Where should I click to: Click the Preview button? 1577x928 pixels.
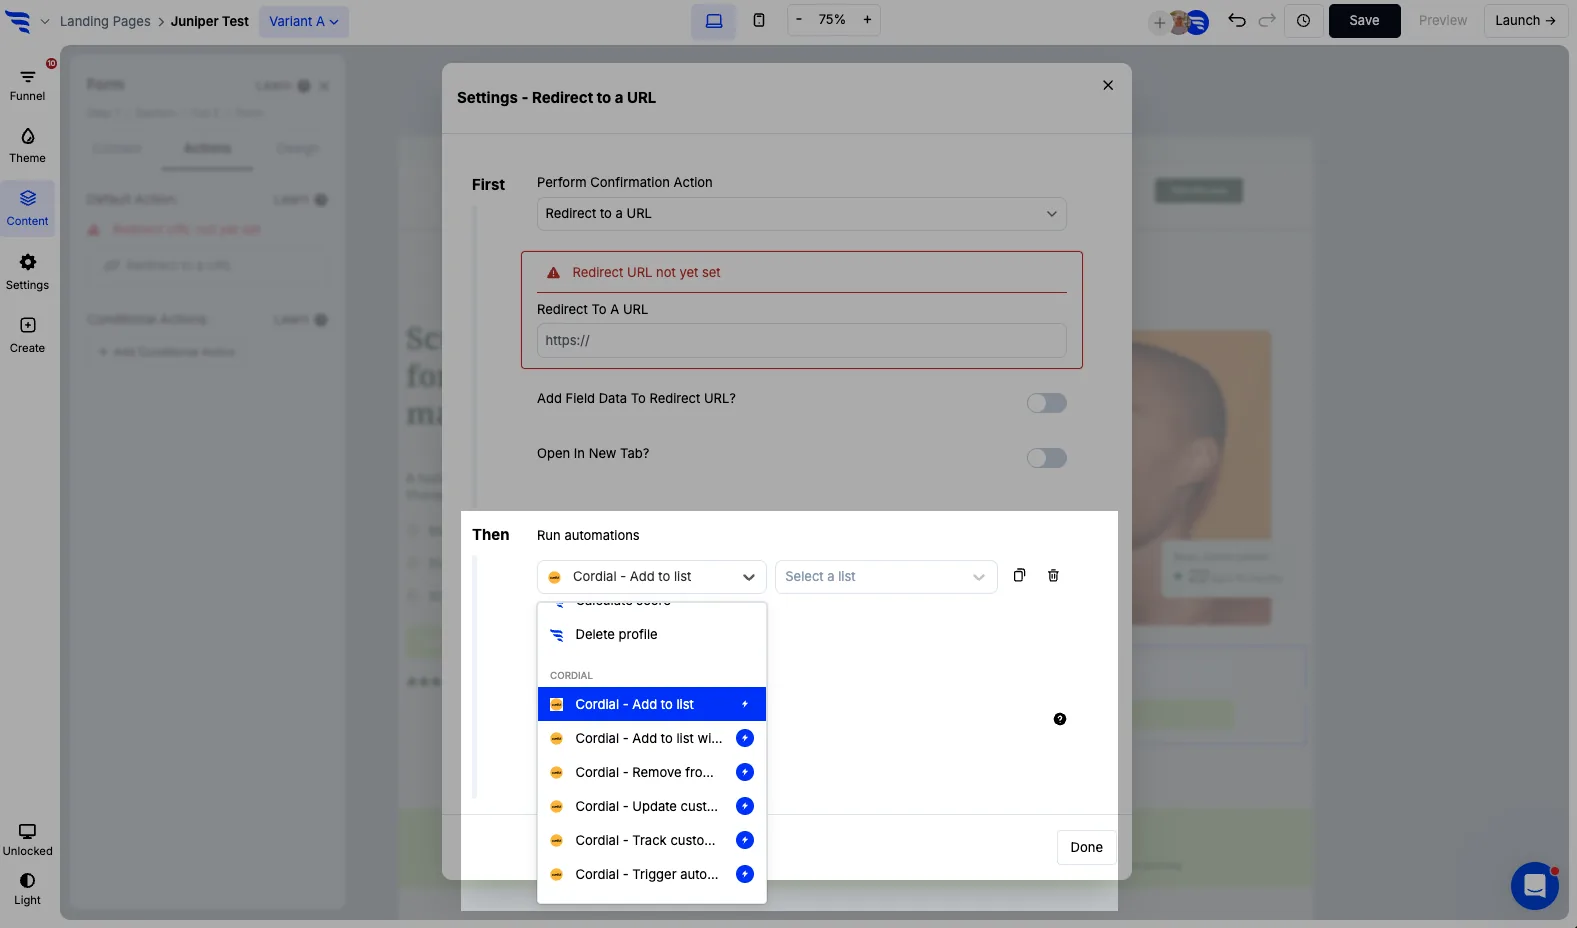click(x=1442, y=20)
